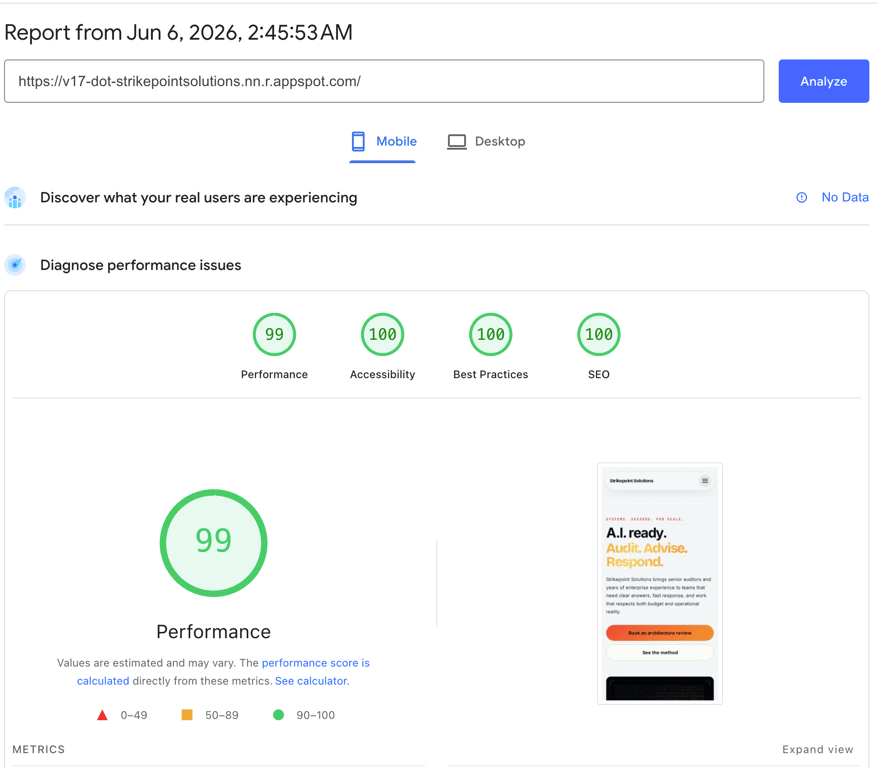
Task: Click the 0–49 range text in the legend
Action: click(x=134, y=715)
